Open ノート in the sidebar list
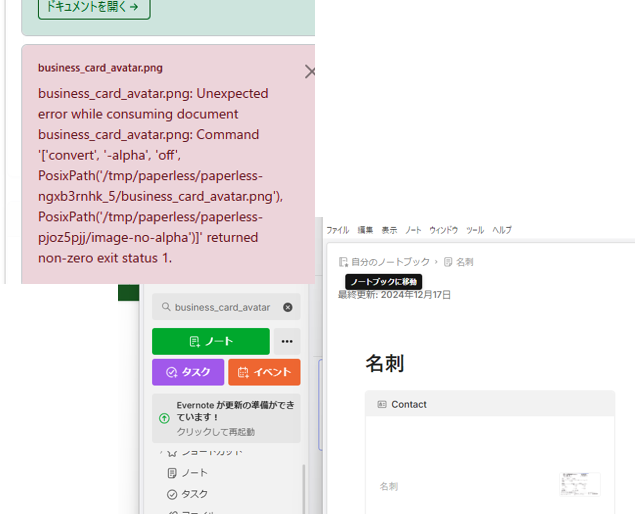 (x=194, y=473)
